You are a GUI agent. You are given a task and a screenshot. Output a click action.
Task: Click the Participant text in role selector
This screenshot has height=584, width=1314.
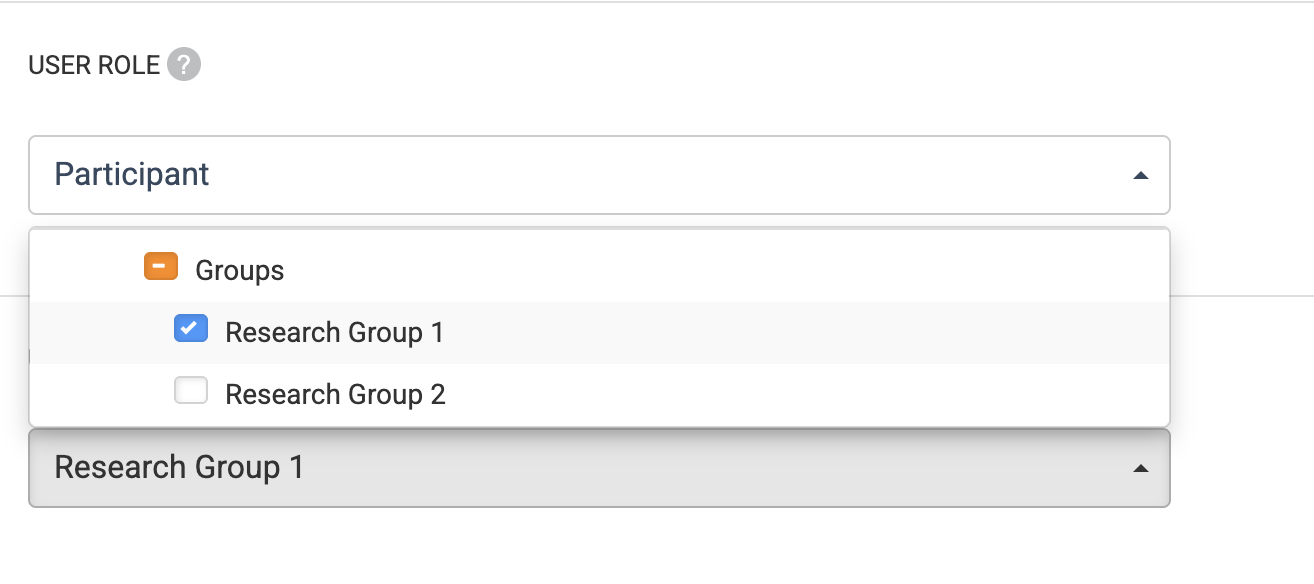click(x=132, y=175)
